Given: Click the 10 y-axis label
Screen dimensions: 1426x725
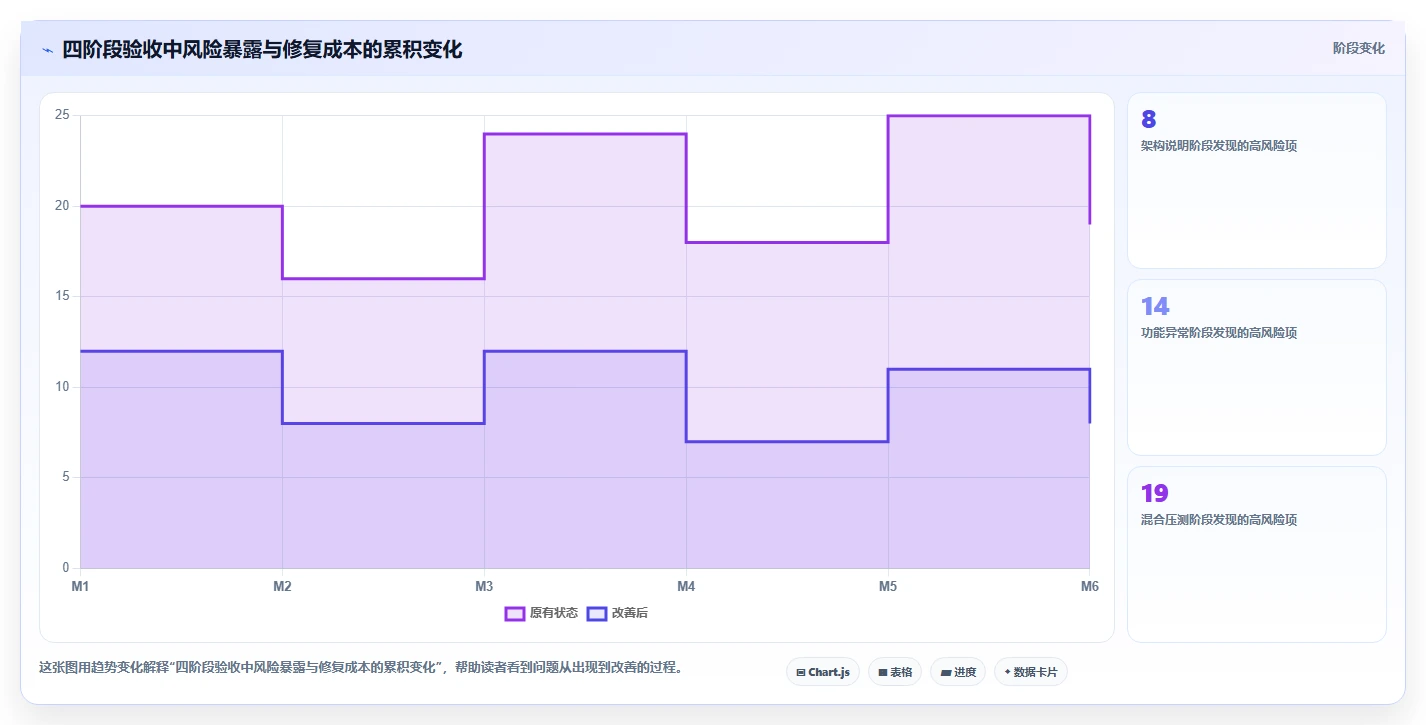Looking at the screenshot, I should (62, 387).
